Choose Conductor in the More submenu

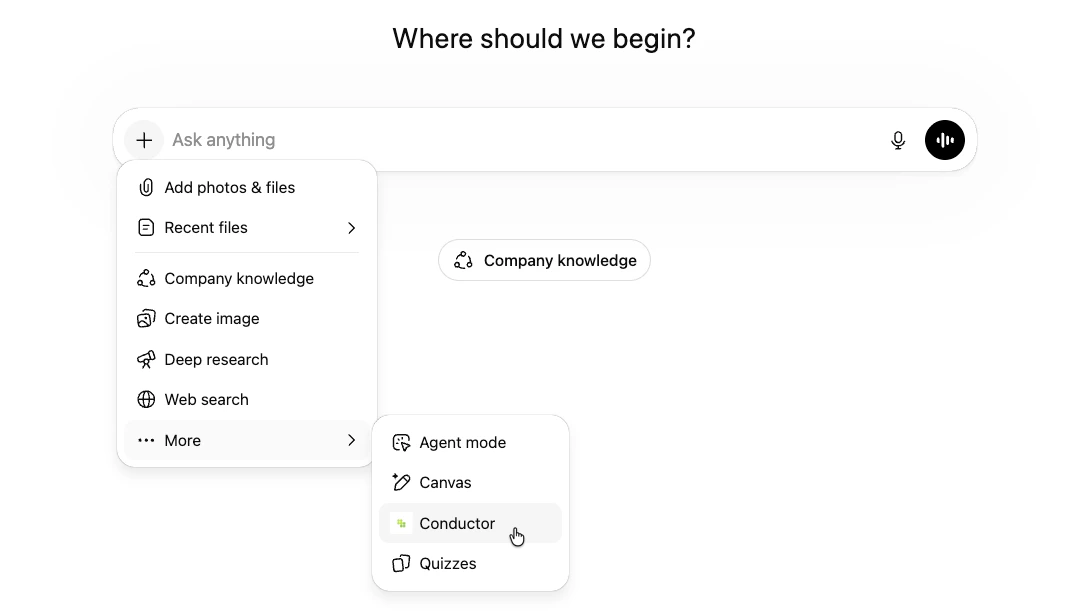coord(457,523)
